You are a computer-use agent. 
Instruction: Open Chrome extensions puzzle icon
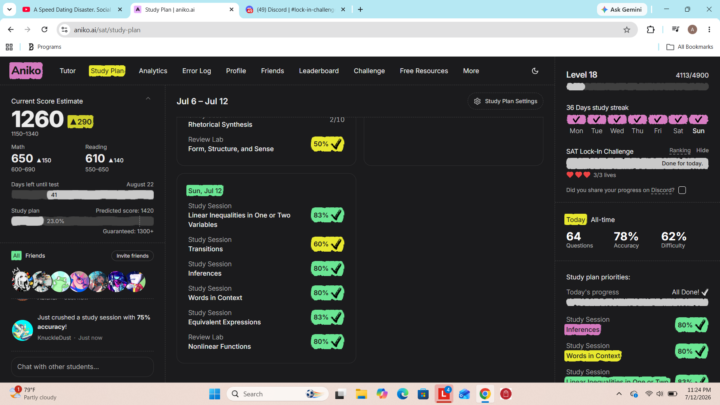pos(650,30)
